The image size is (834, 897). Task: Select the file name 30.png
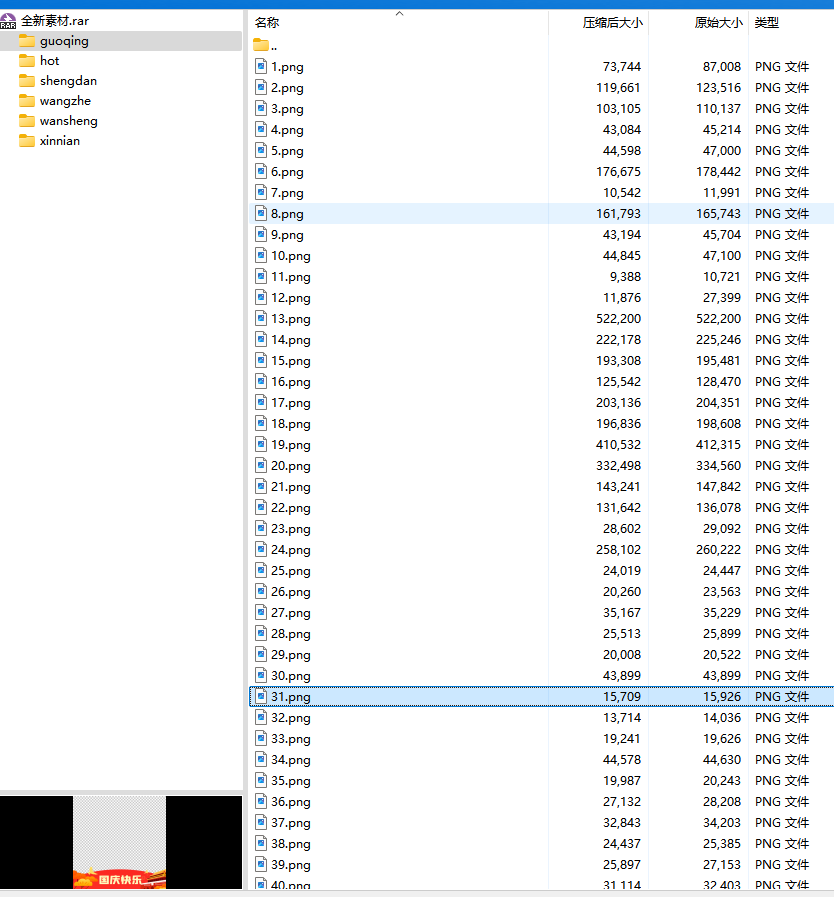point(291,676)
